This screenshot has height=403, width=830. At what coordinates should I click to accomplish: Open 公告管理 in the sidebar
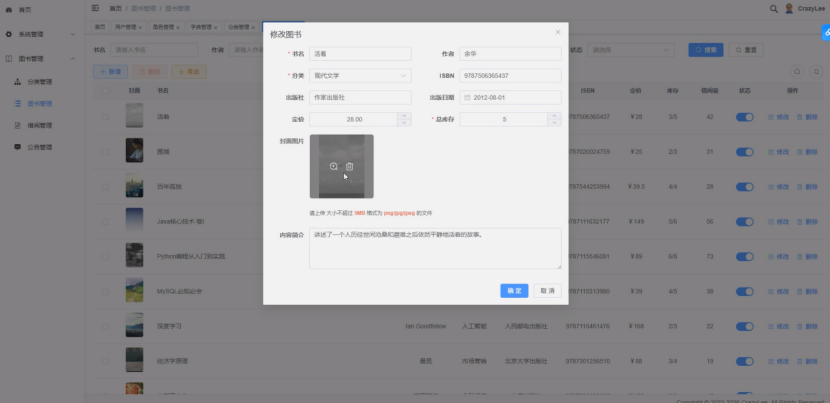point(40,147)
